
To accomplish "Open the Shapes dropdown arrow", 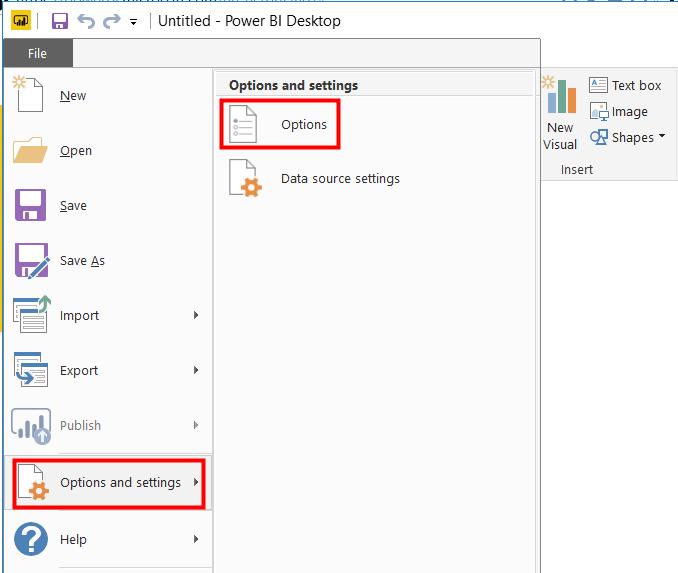I will click(662, 136).
